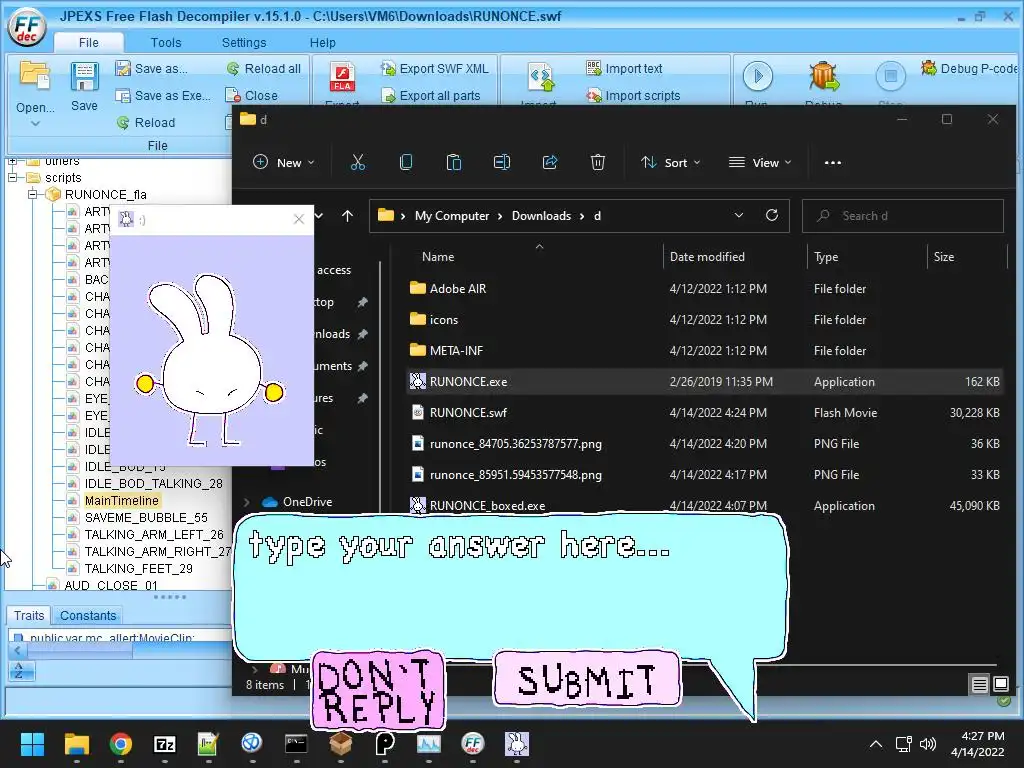Image resolution: width=1024 pixels, height=768 pixels.
Task: Open Chrome from the taskbar
Action: pos(121,744)
